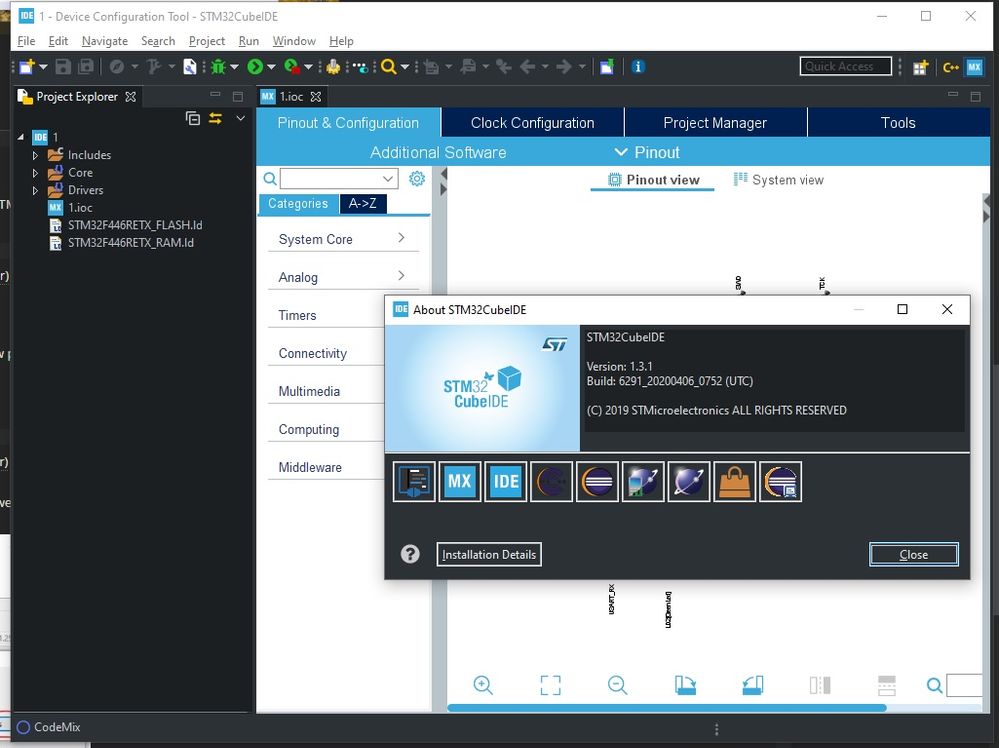Click the Open Perspective icon
The width and height of the screenshot is (999, 748).
[x=920, y=67]
